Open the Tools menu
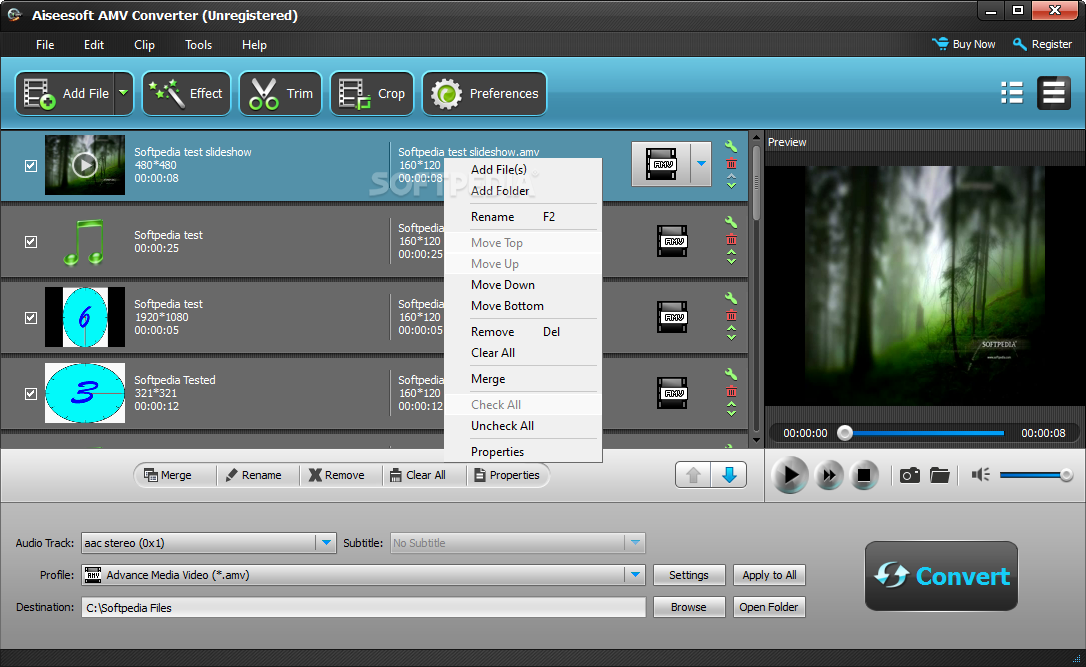Screen dimensions: 1086x667 click(x=198, y=45)
